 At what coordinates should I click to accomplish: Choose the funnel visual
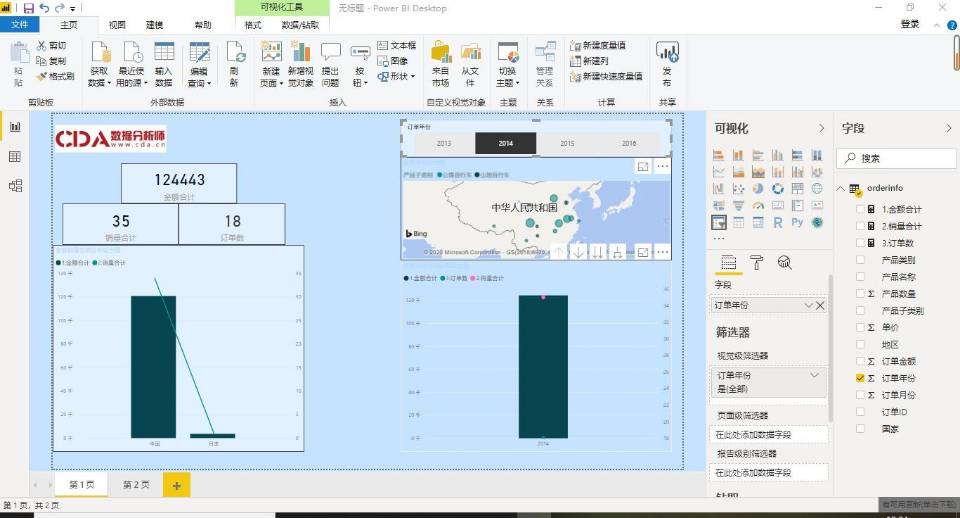(738, 206)
